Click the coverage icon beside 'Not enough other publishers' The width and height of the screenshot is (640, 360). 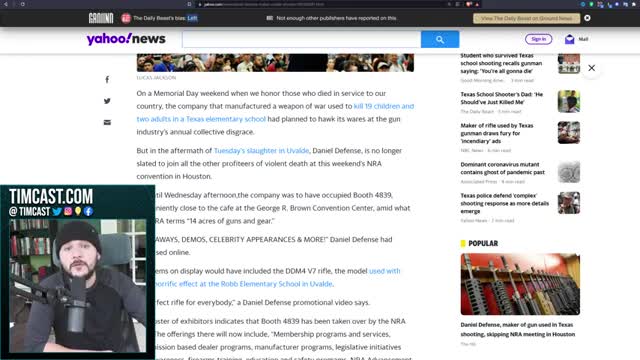click(269, 18)
